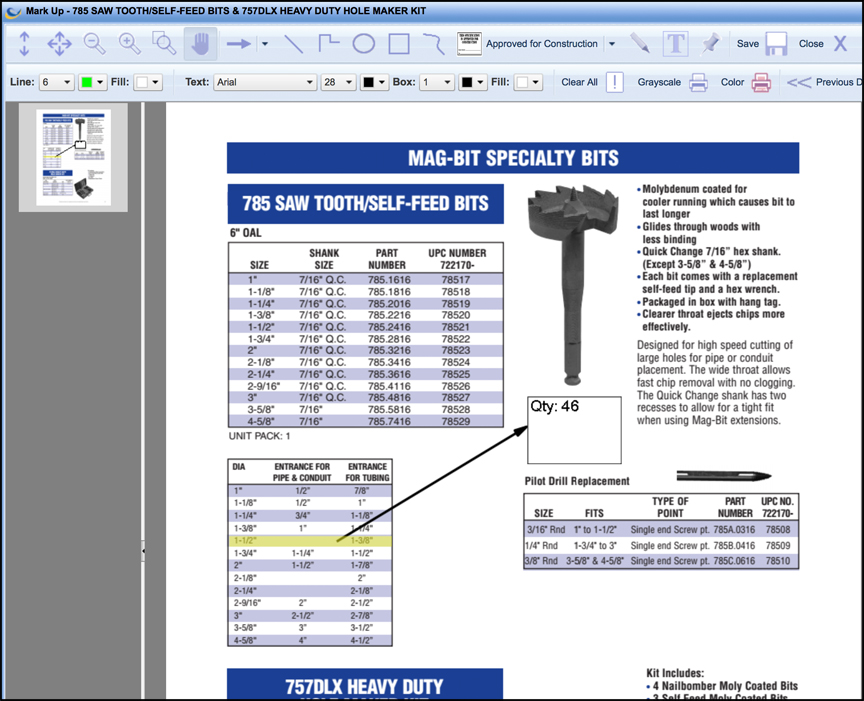Viewport: 864px width, 701px height.
Task: Open the Arial font dropdown
Action: tap(265, 82)
